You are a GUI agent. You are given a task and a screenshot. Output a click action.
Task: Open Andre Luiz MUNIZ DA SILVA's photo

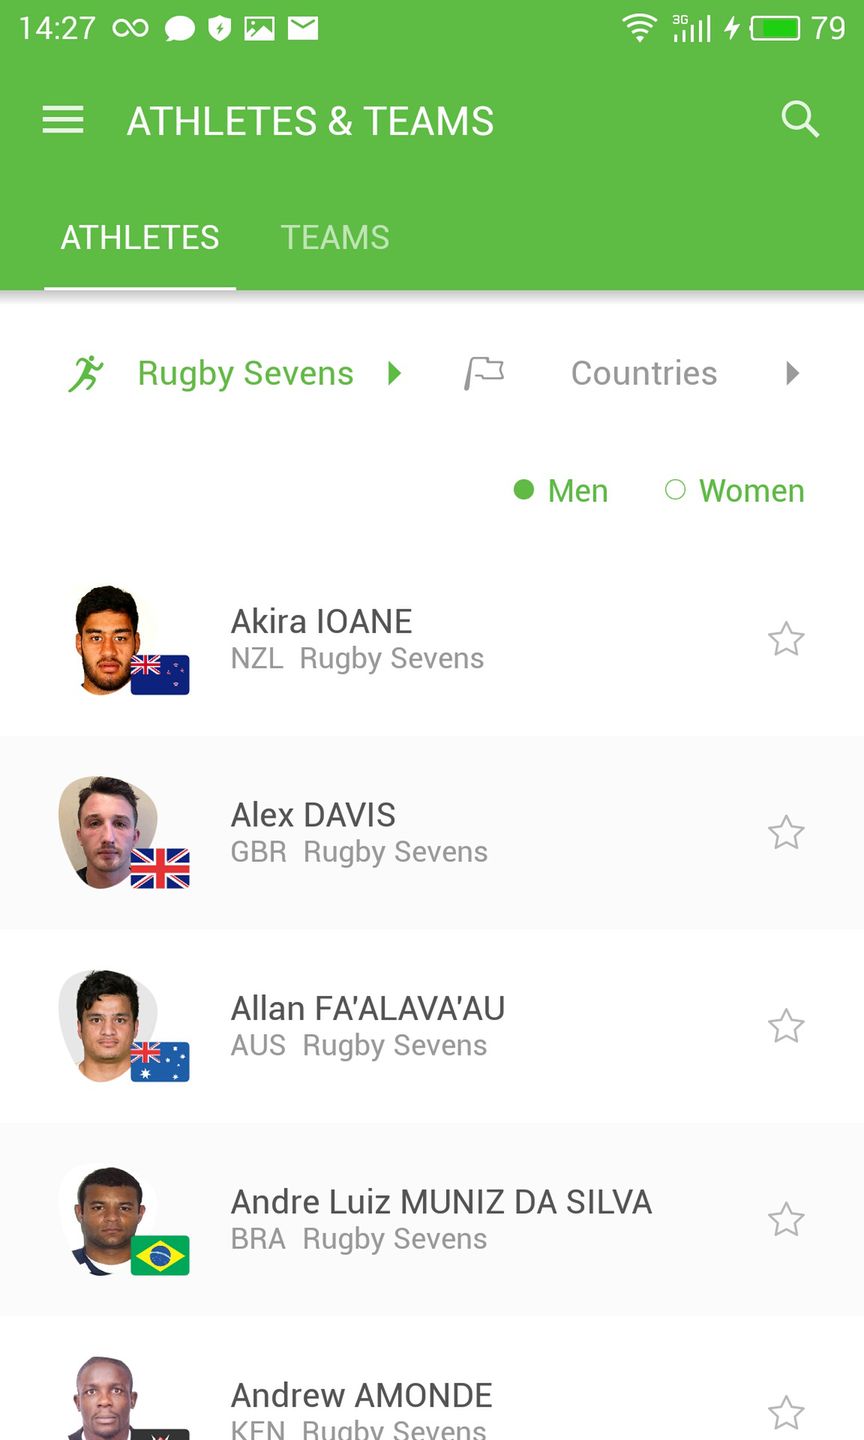pos(110,1219)
